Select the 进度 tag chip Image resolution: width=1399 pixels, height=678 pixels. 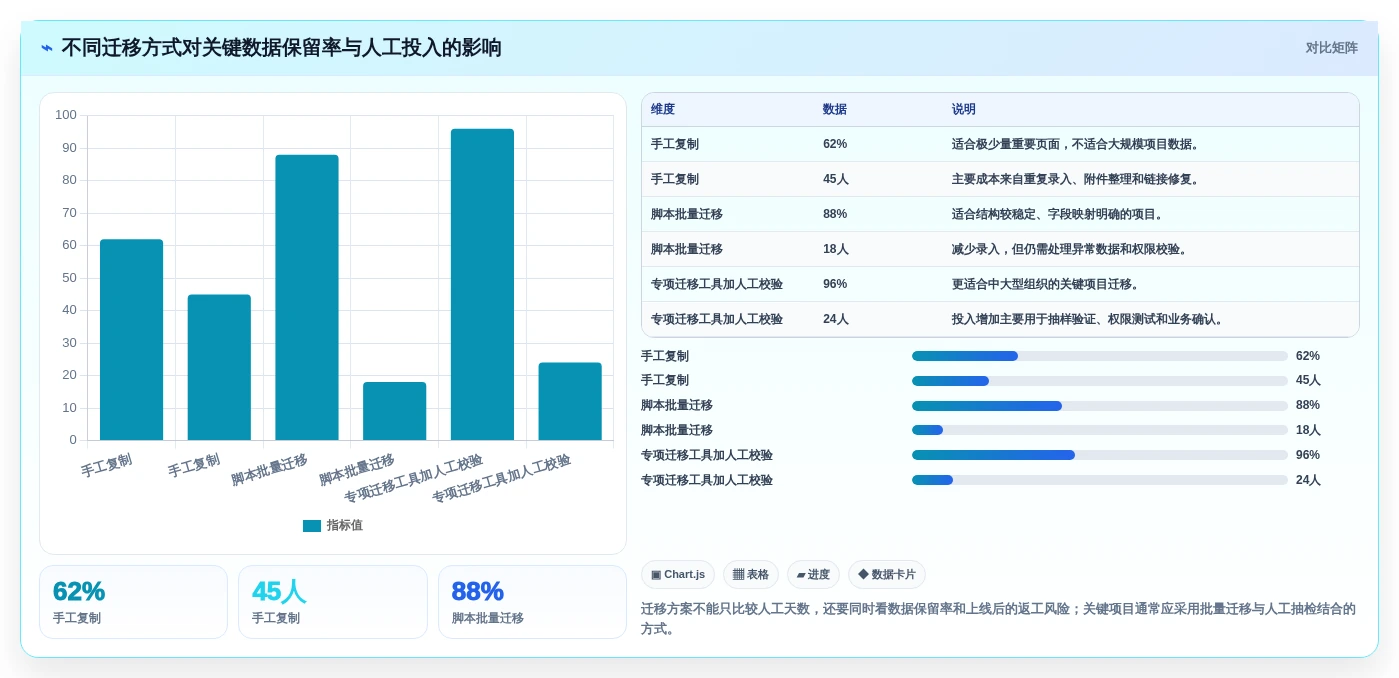click(813, 575)
